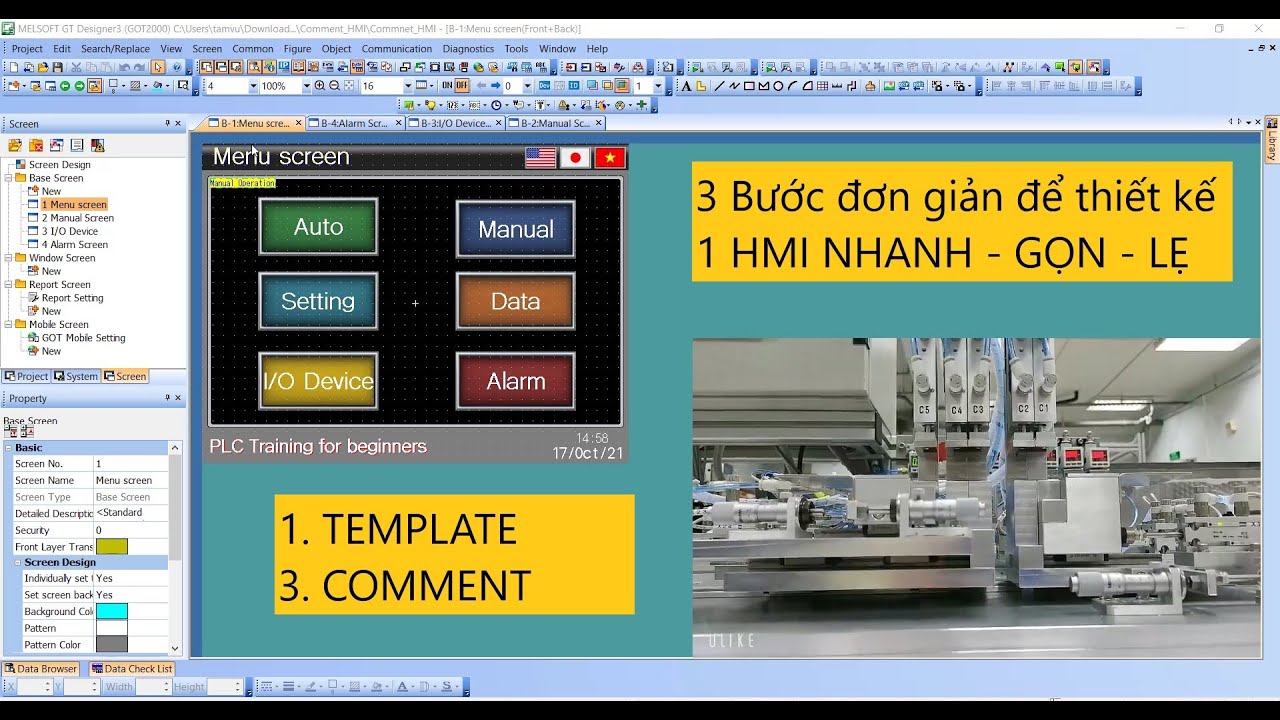This screenshot has width=1280, height=720.
Task: Click the Vietnam flag language button
Action: 610,158
